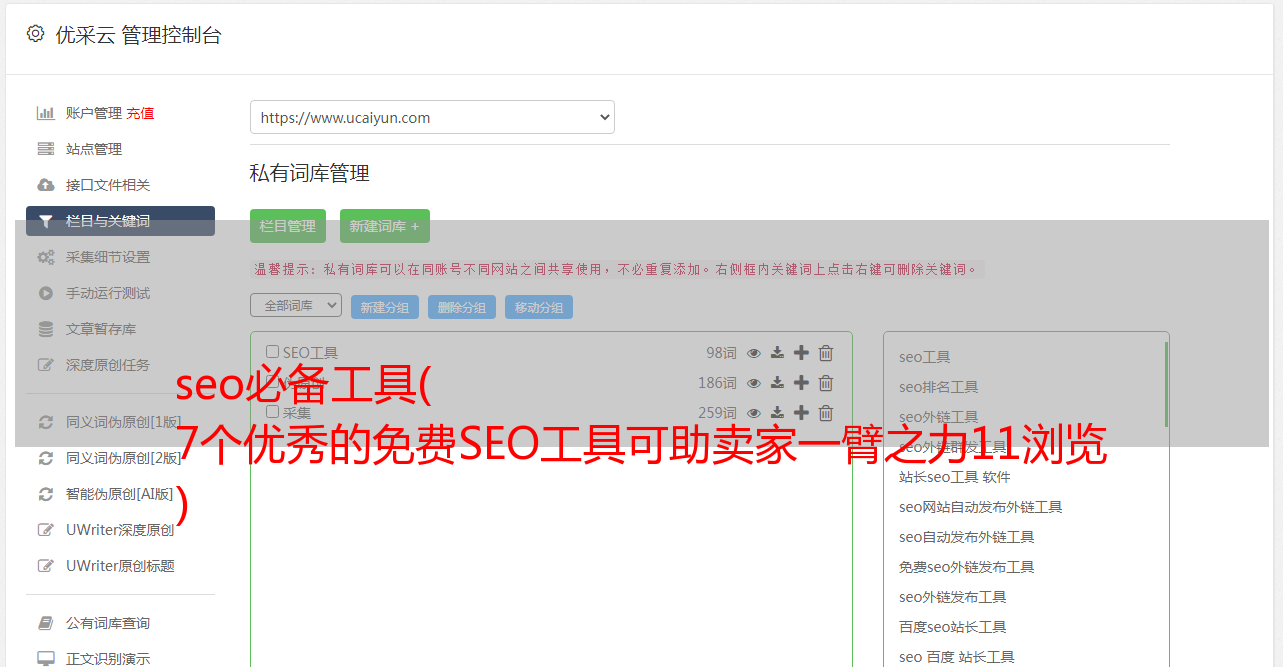Open the 全部词库 group dropdown
The height and width of the screenshot is (667, 1283).
coord(296,305)
